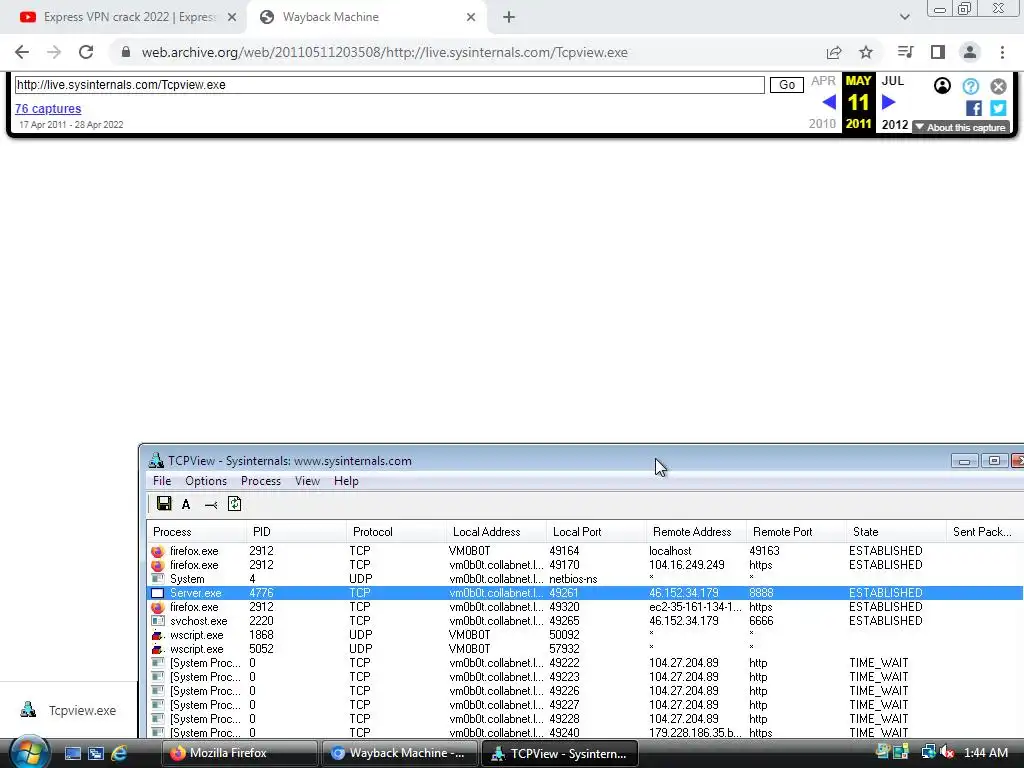Launch Internet Explorer from quick launch
1024x768 pixels.
pos(120,753)
